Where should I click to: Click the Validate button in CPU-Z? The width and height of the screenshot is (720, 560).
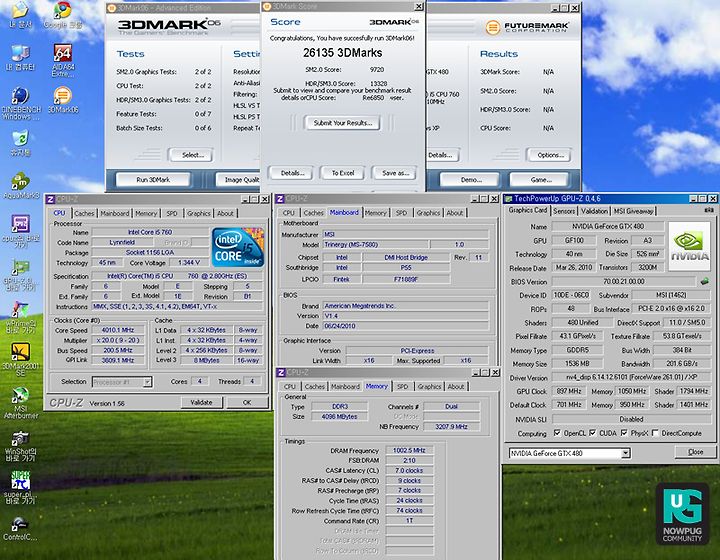click(201, 402)
